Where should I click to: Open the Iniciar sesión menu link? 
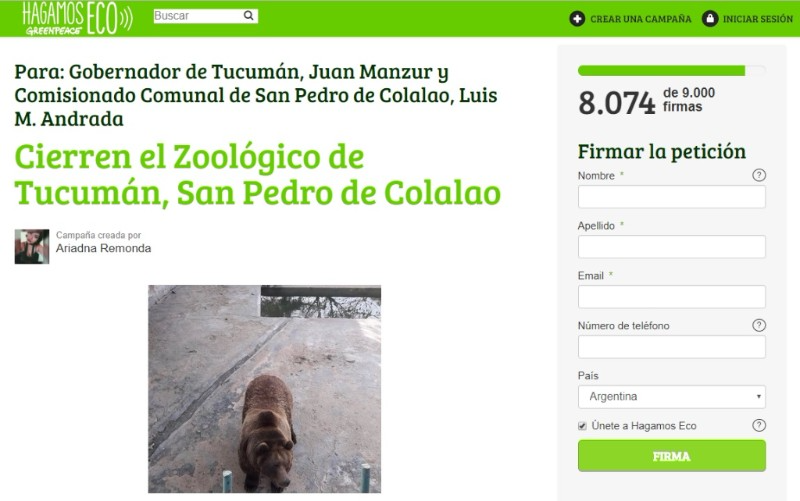tap(758, 19)
